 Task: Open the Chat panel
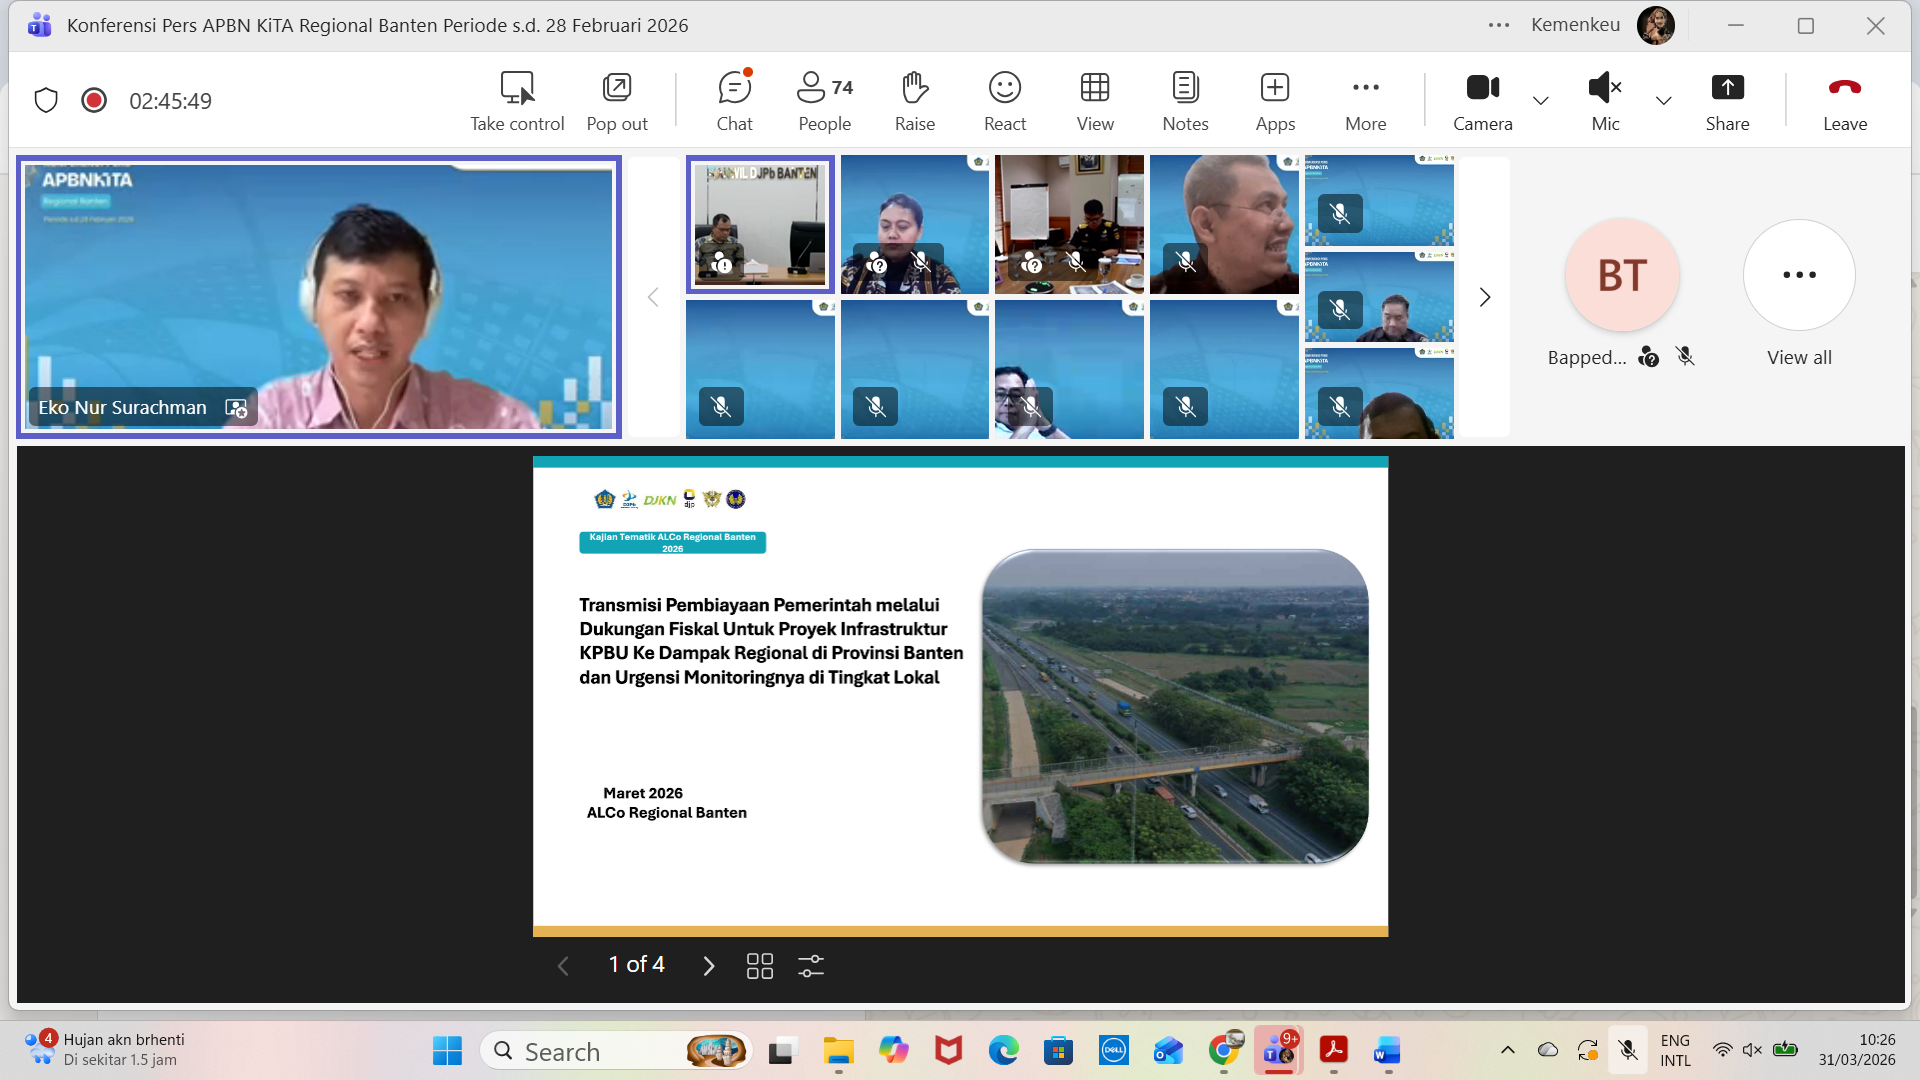pyautogui.click(x=734, y=100)
